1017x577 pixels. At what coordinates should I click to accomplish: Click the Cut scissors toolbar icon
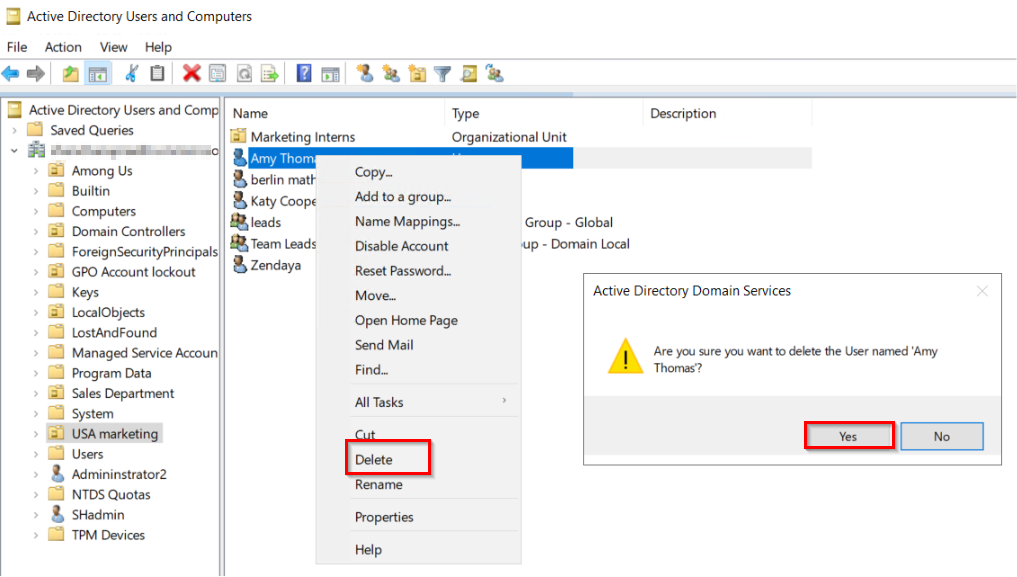(x=131, y=73)
